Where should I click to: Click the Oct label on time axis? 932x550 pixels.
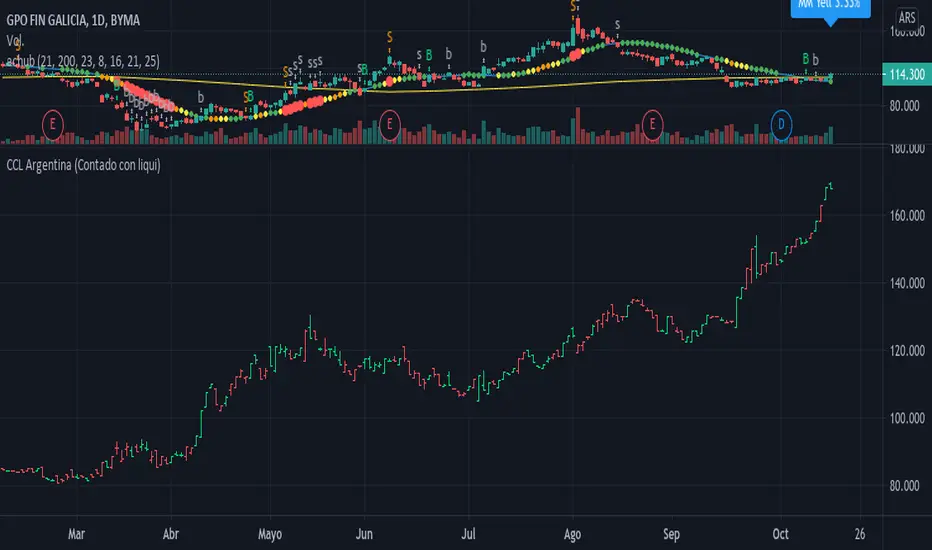780,534
